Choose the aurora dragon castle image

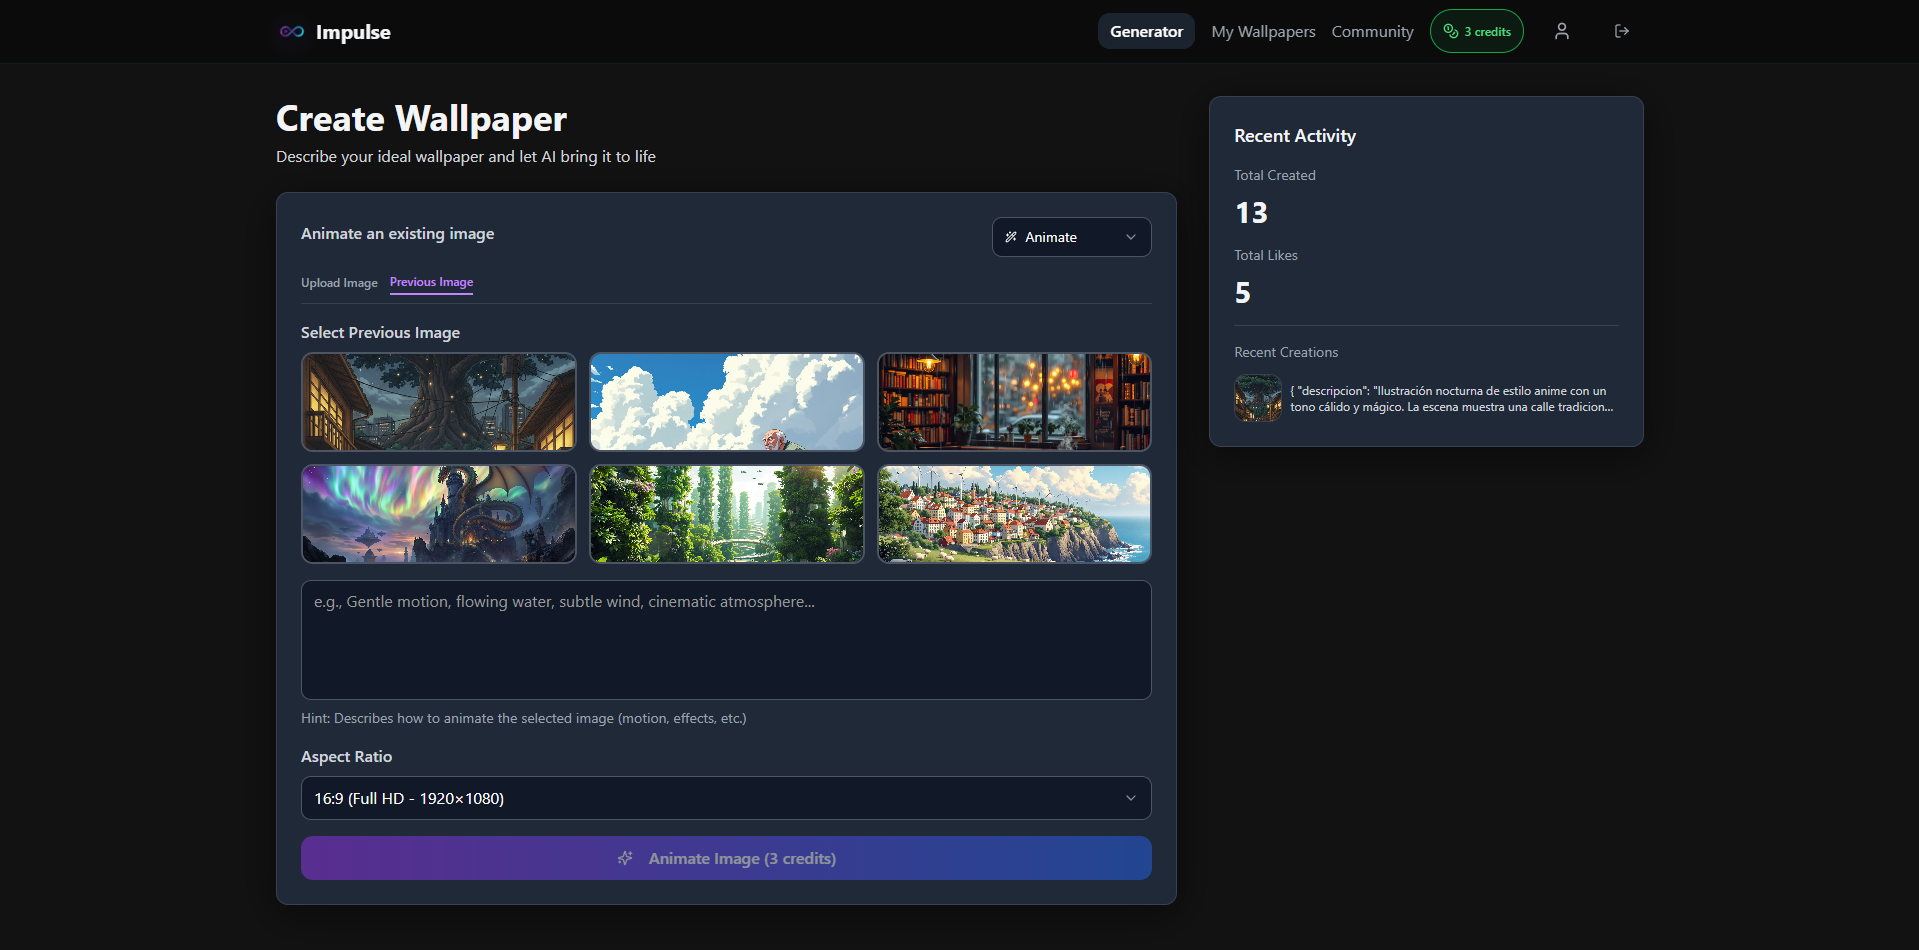coord(438,514)
